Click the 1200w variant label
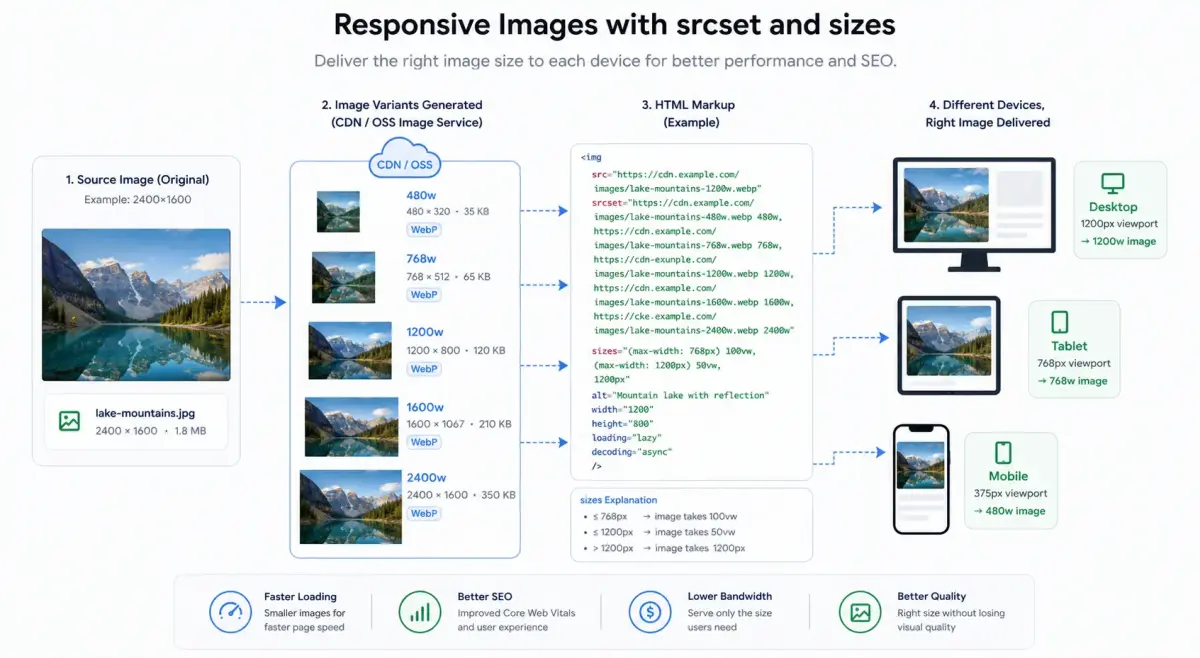Viewport: 1200px width, 658px height. tap(425, 333)
